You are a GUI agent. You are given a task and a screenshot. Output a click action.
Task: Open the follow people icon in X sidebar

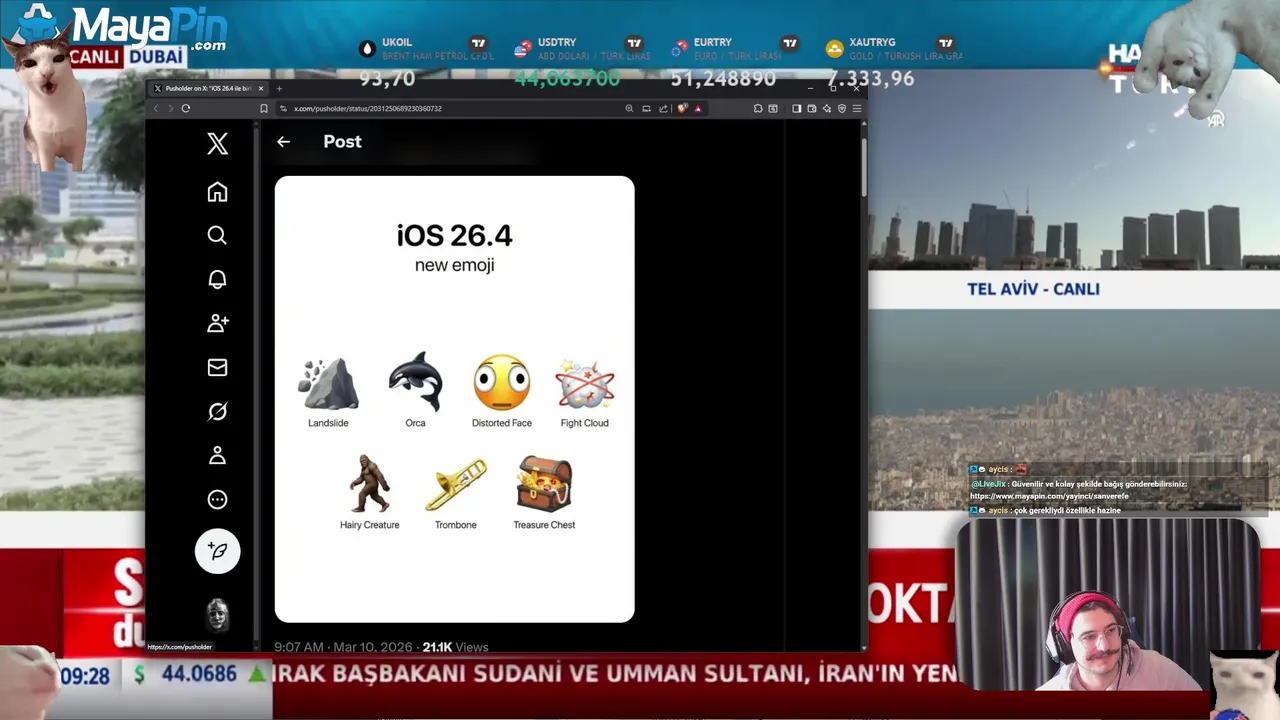[x=217, y=323]
